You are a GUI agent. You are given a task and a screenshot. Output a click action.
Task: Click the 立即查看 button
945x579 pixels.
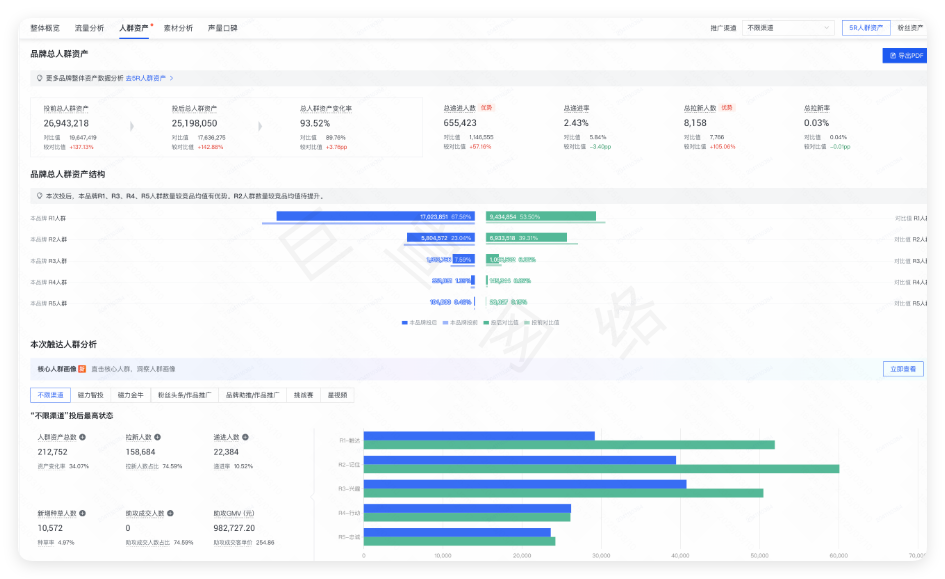click(x=903, y=369)
